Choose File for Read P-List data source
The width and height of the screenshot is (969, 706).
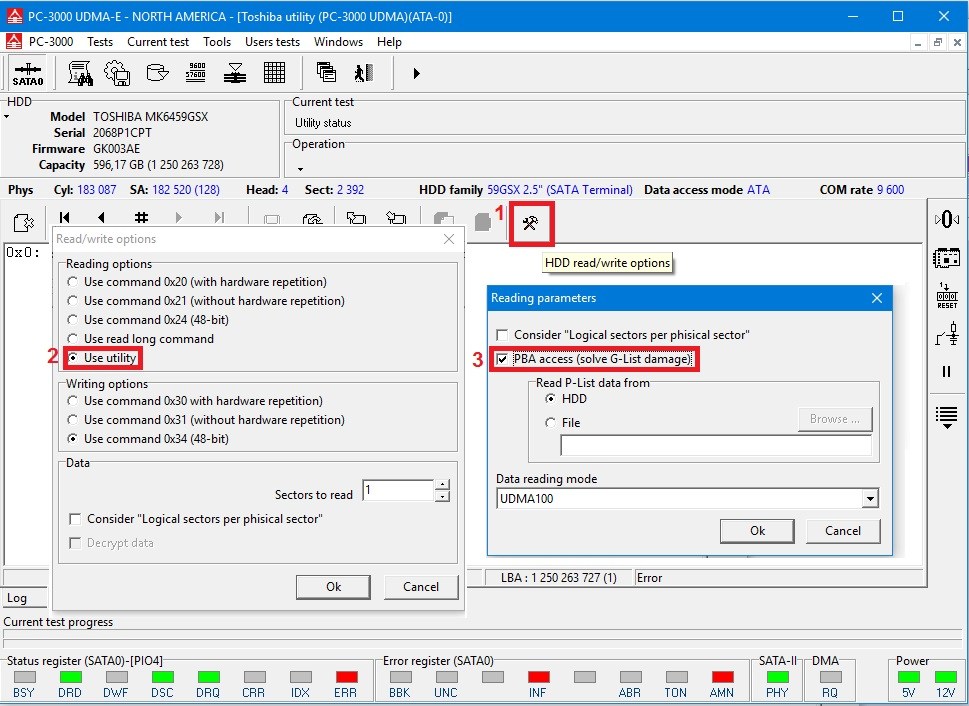coord(550,423)
